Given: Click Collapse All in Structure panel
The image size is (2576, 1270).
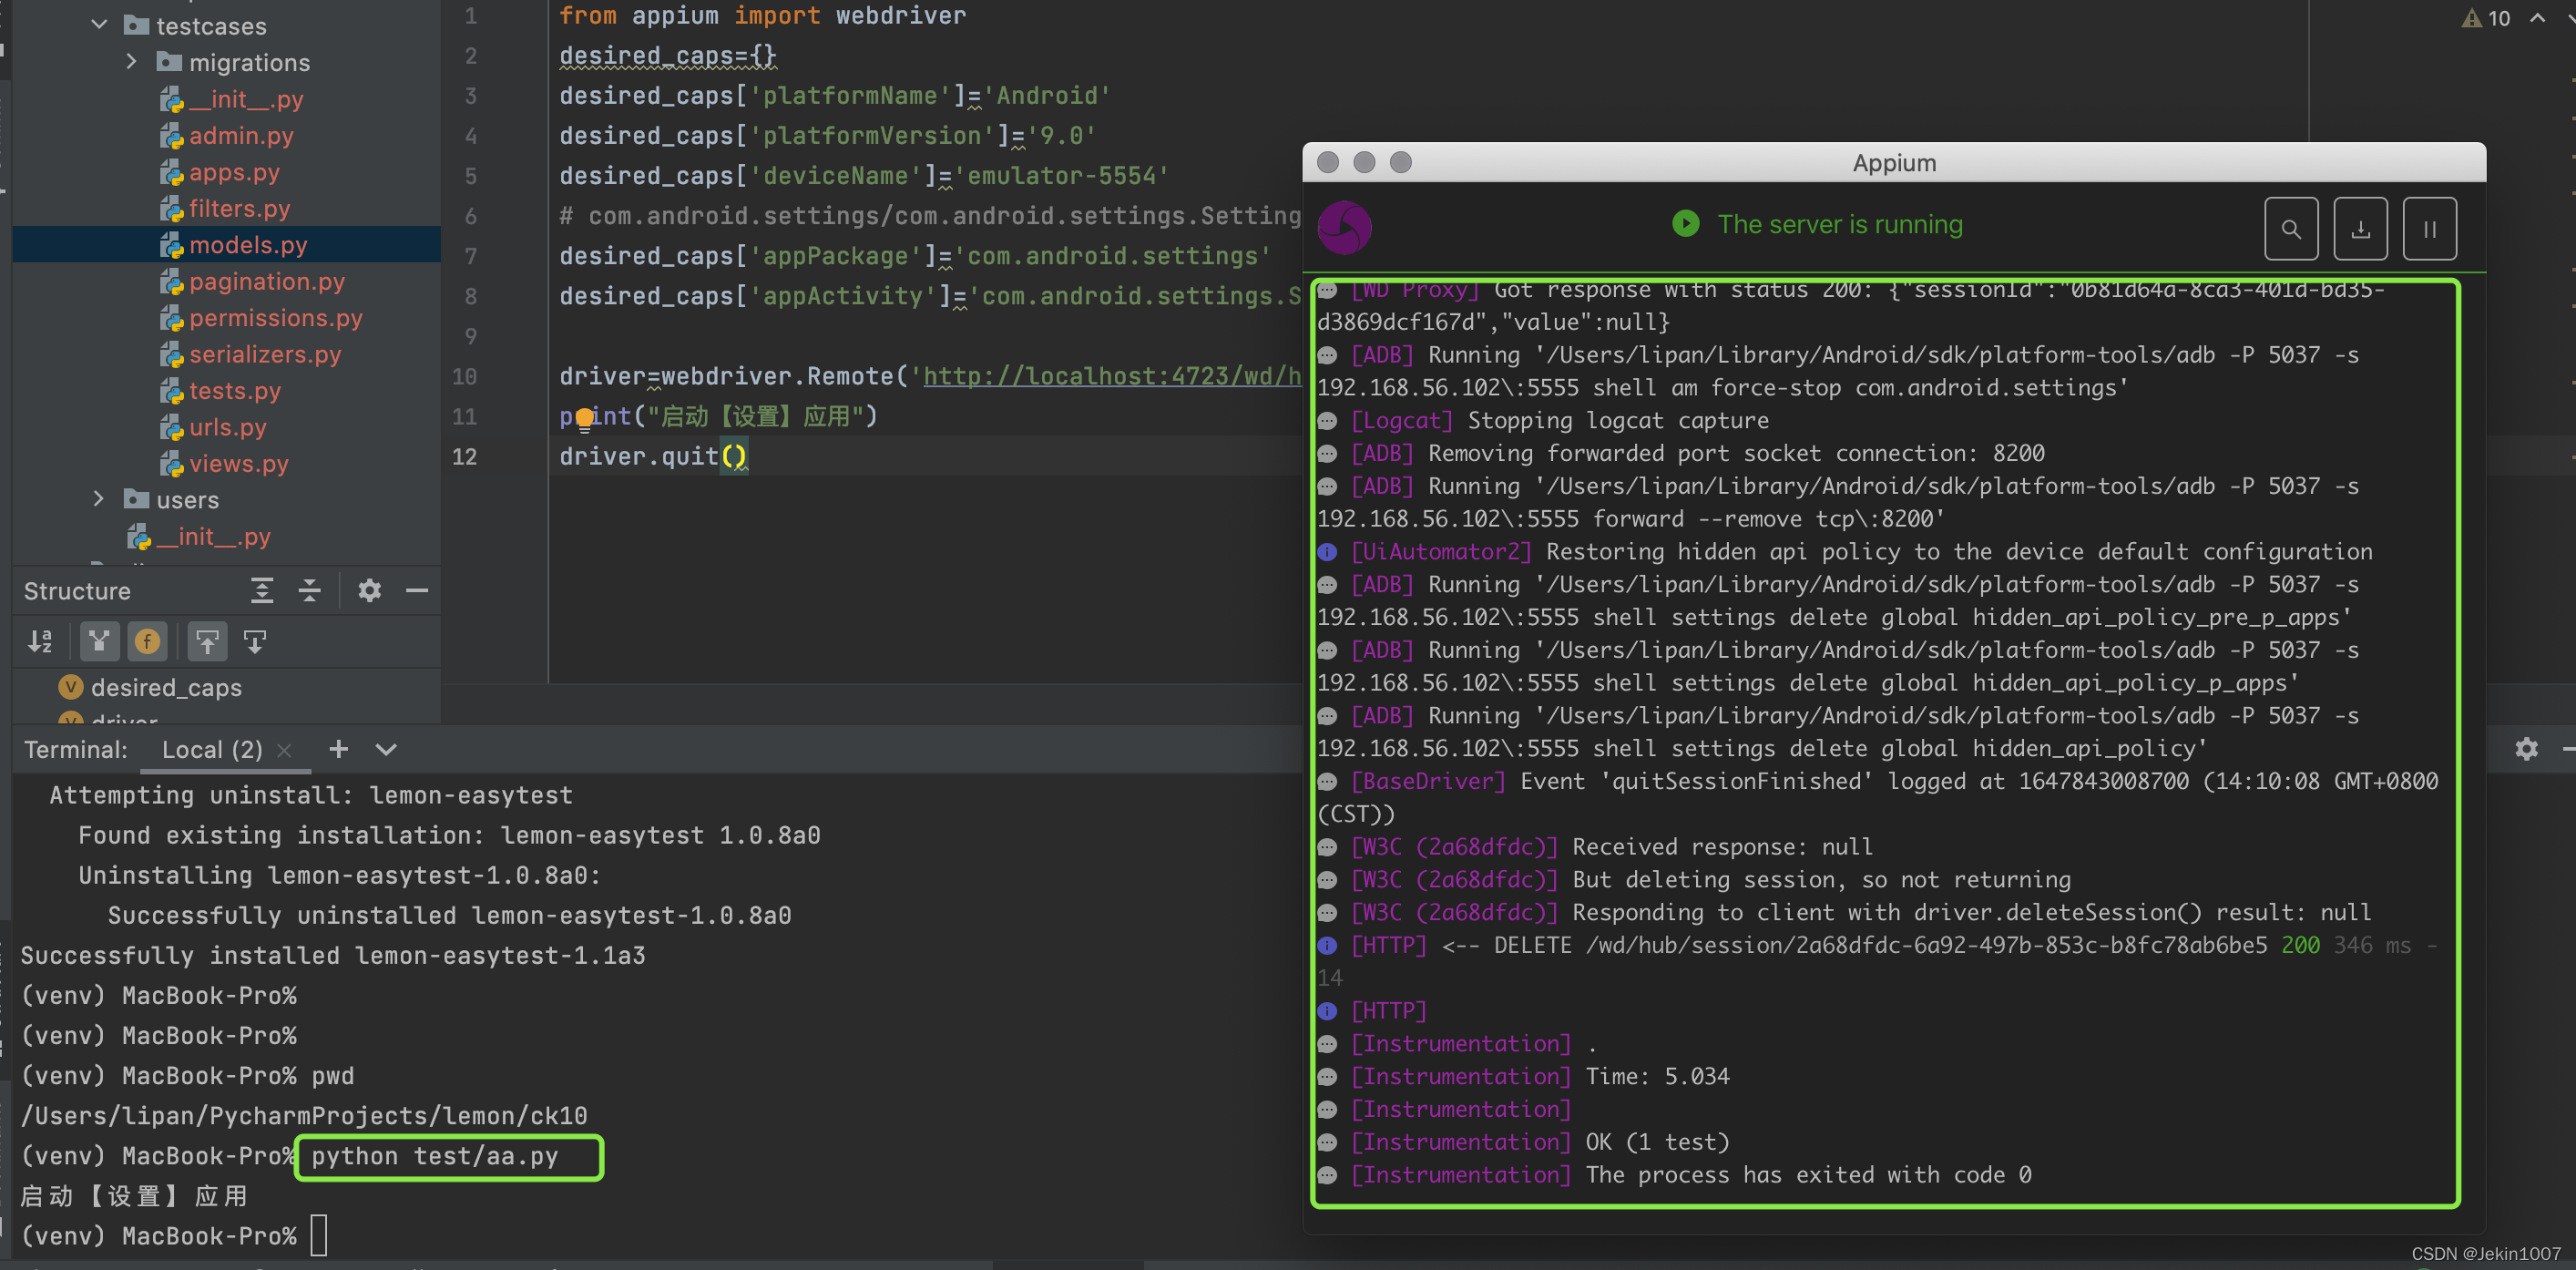Looking at the screenshot, I should [x=310, y=591].
